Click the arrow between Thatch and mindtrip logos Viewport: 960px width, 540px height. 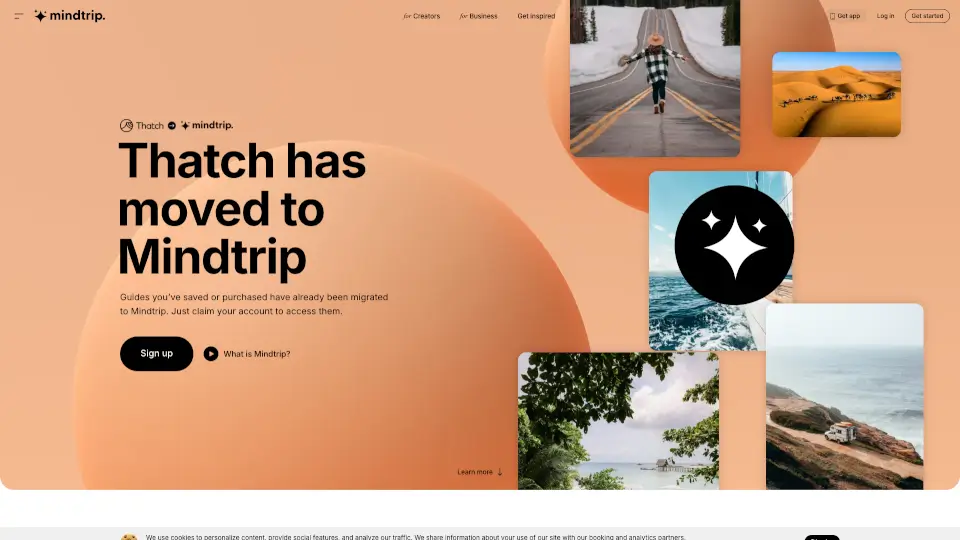pos(172,126)
